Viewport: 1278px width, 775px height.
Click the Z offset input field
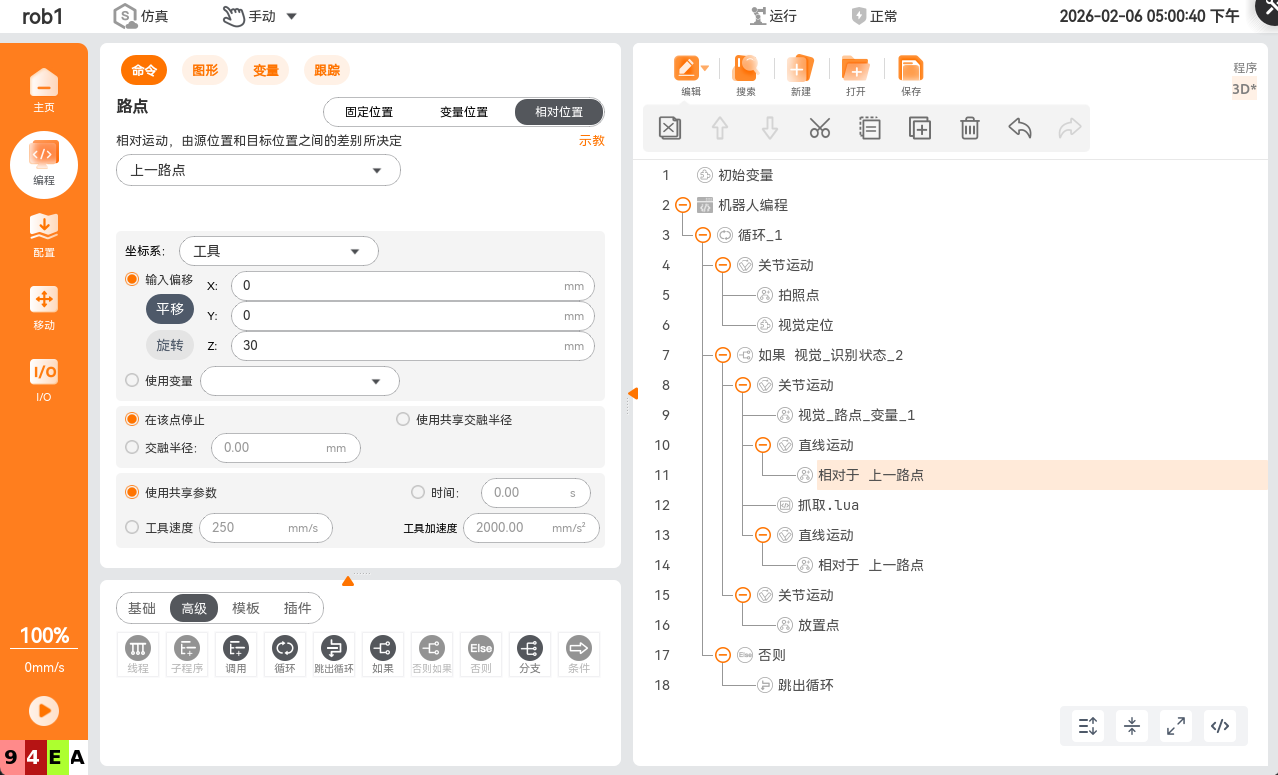click(400, 346)
